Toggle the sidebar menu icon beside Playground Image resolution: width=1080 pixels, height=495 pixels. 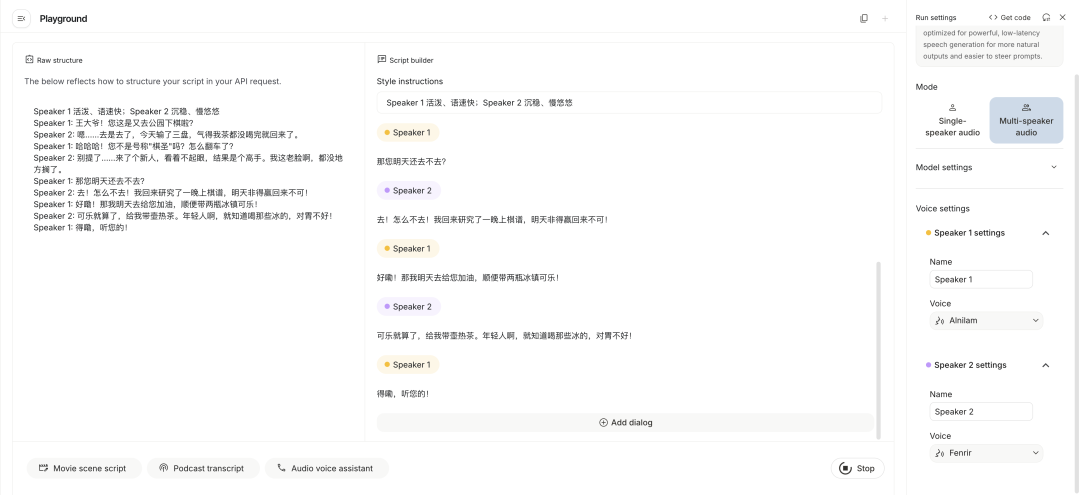coord(22,18)
